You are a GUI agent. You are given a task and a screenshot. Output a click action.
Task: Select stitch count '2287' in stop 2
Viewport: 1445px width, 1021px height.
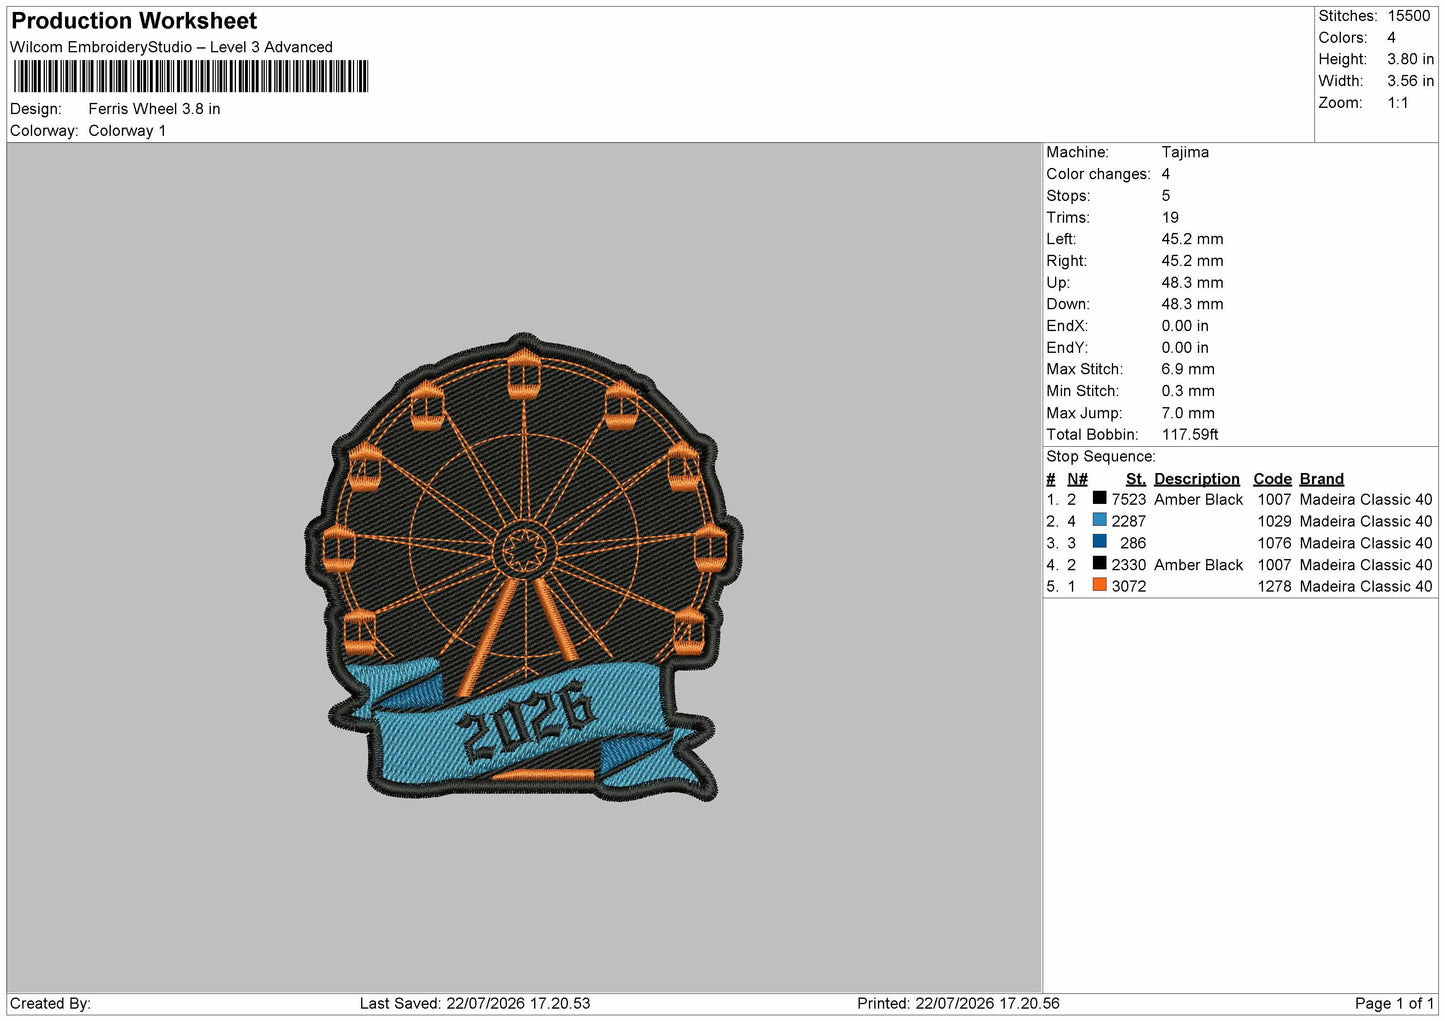1129,522
